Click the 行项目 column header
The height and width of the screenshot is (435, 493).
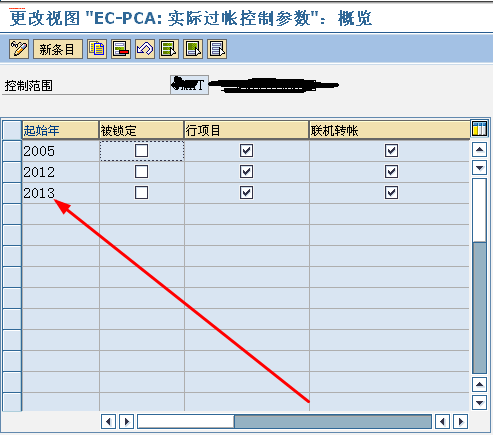(x=247, y=130)
